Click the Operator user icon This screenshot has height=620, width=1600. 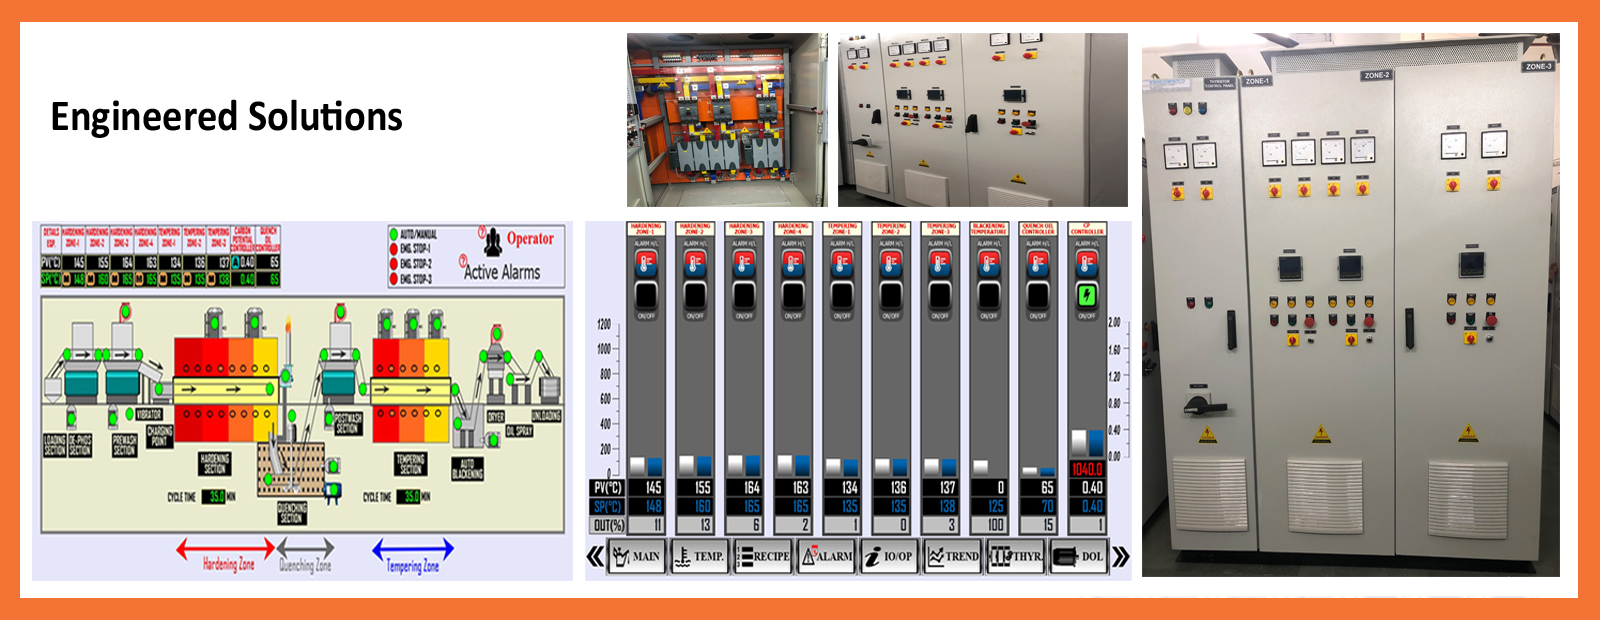(x=492, y=242)
